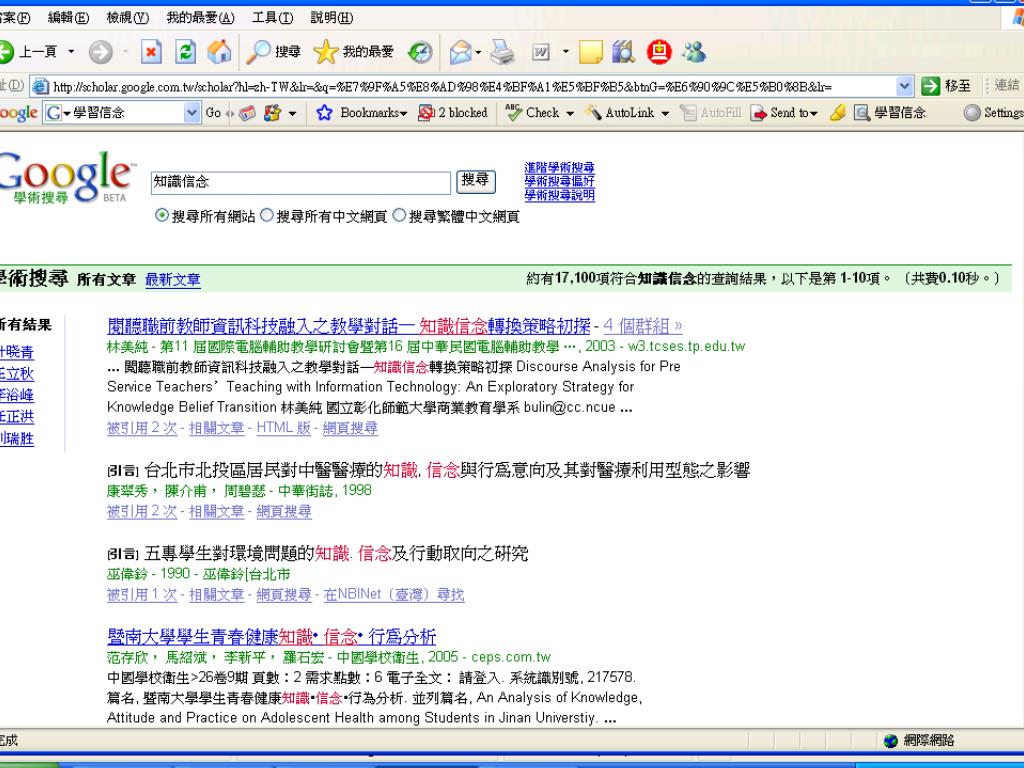Image resolution: width=1024 pixels, height=768 pixels.
Task: Click the 在NBINet（臺灣）尋找 link
Action: coord(394,595)
